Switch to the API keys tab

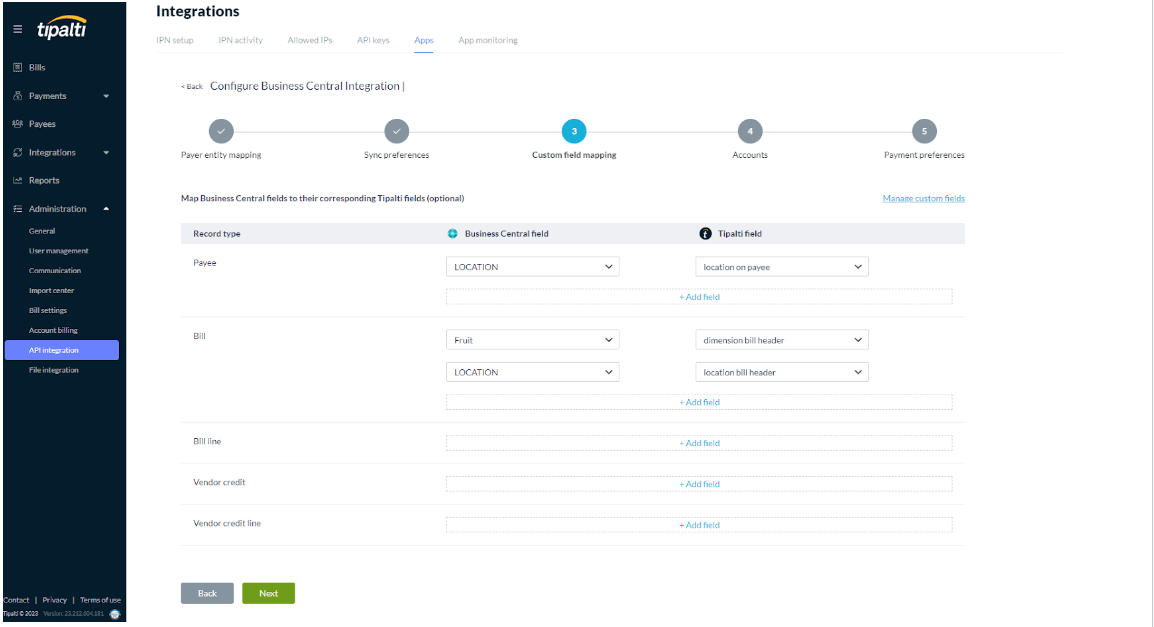373,40
